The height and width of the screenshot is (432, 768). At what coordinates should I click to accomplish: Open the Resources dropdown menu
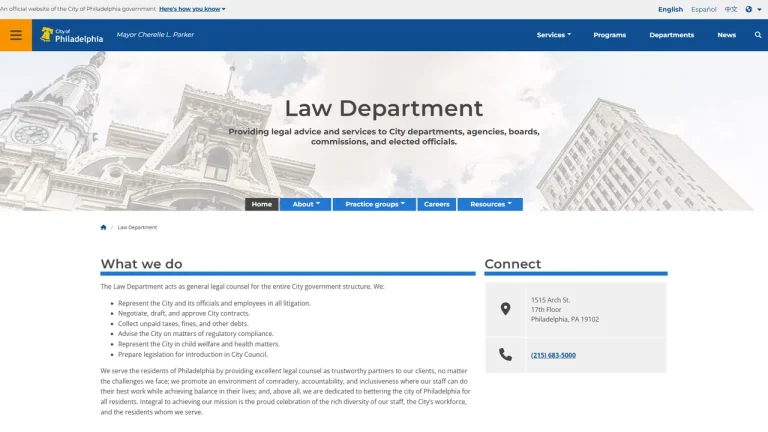pyautogui.click(x=490, y=204)
